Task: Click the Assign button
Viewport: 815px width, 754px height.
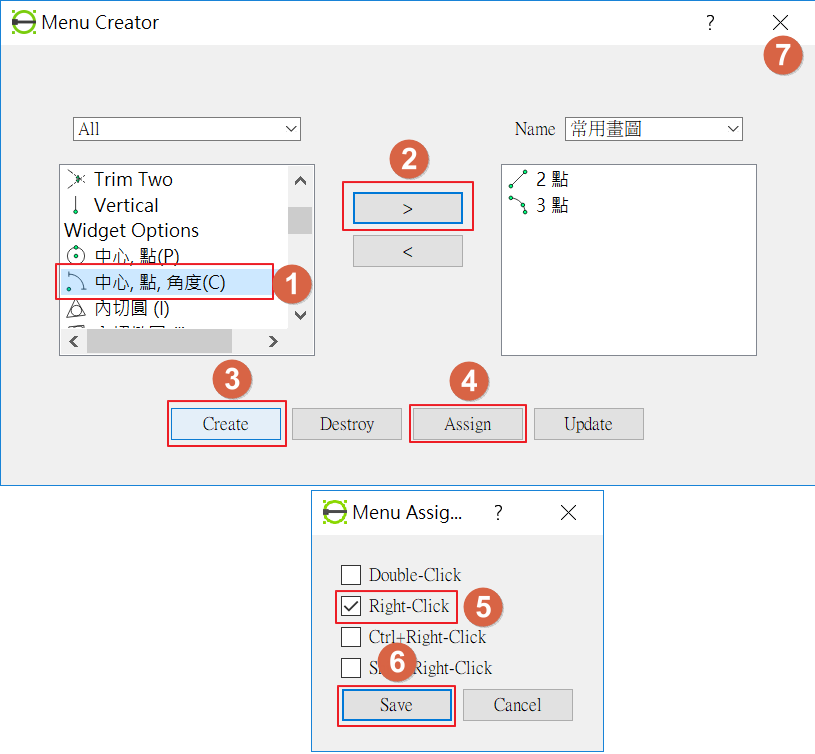Action: (467, 424)
